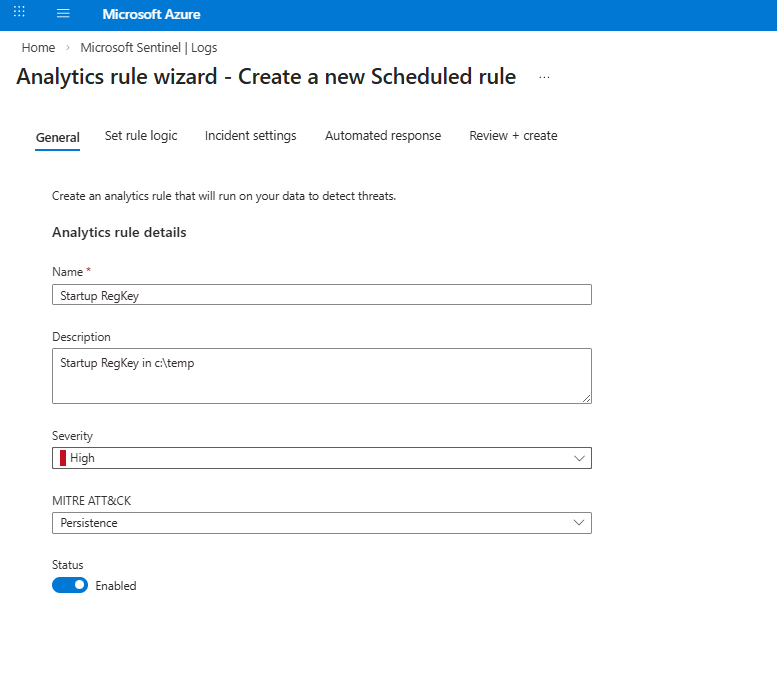Switch to the Set rule logic tab

141,136
